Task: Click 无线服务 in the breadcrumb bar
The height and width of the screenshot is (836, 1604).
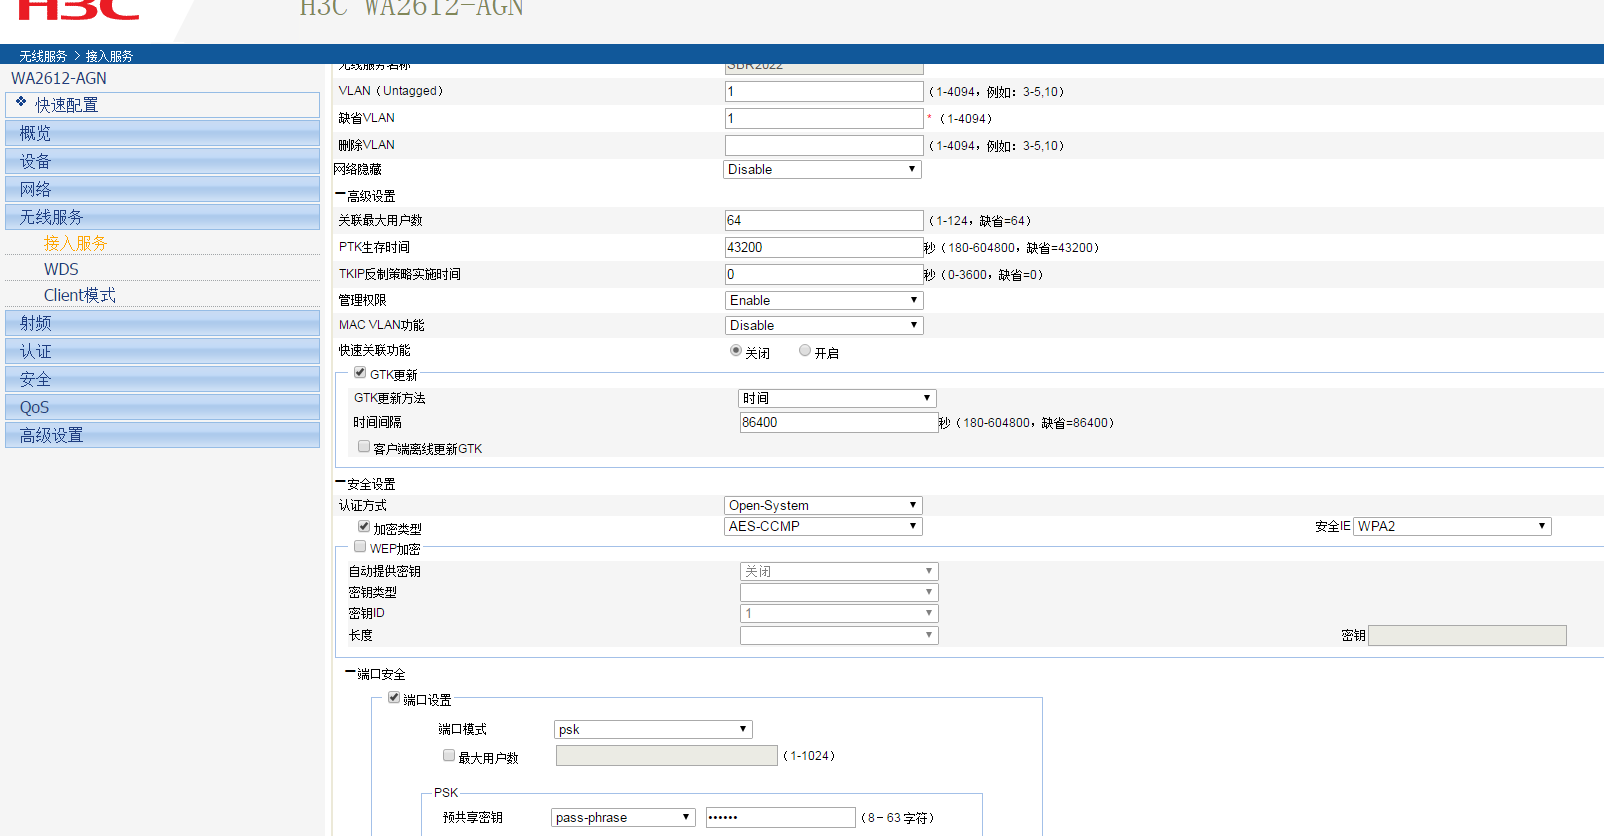Action: 43,56
